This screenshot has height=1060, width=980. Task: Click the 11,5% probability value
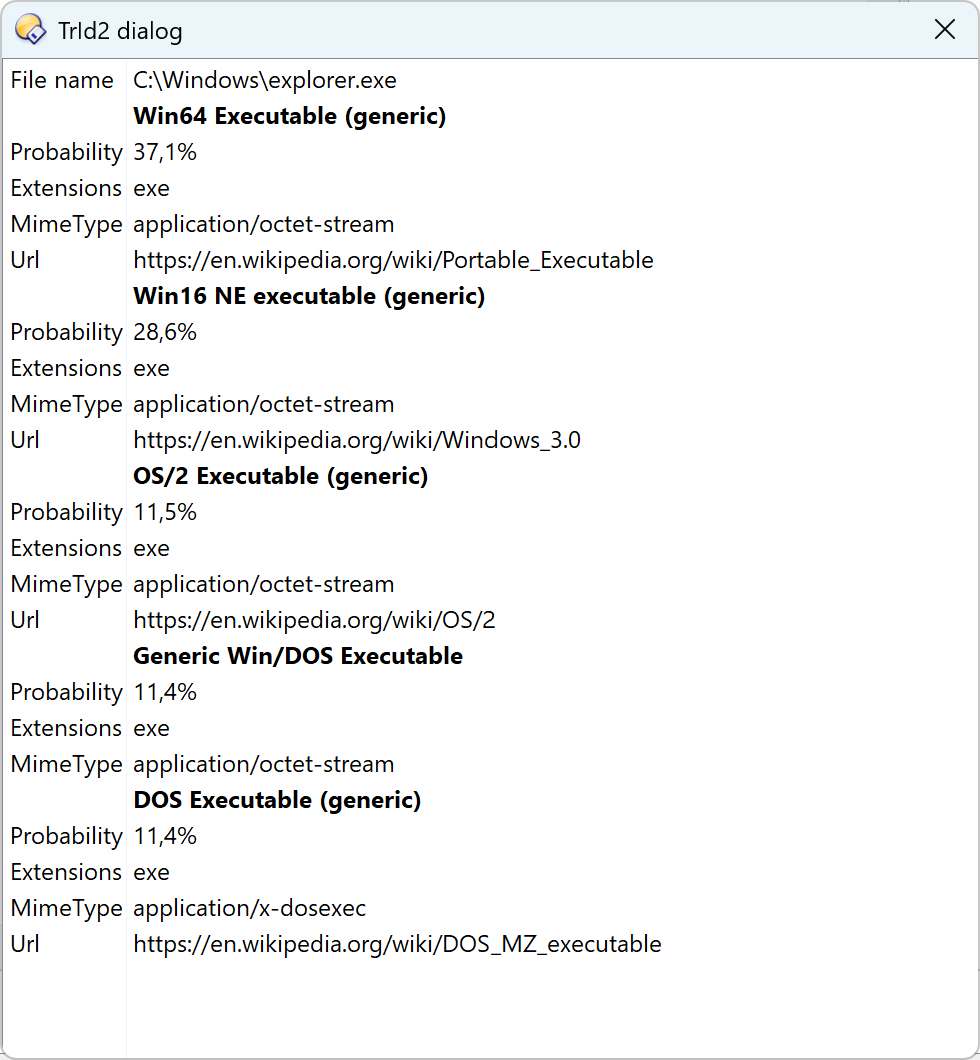point(165,512)
